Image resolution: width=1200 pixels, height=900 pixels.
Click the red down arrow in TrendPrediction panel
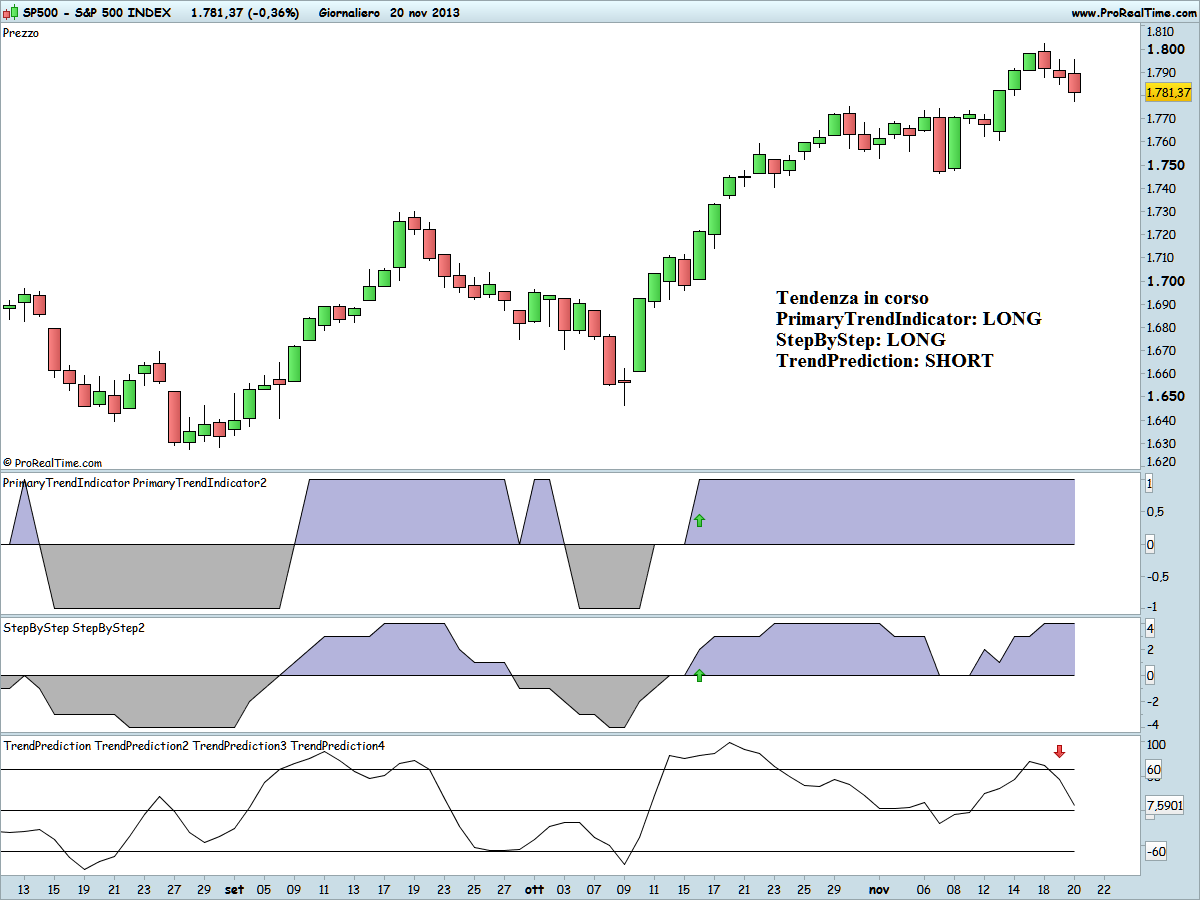click(x=1059, y=751)
